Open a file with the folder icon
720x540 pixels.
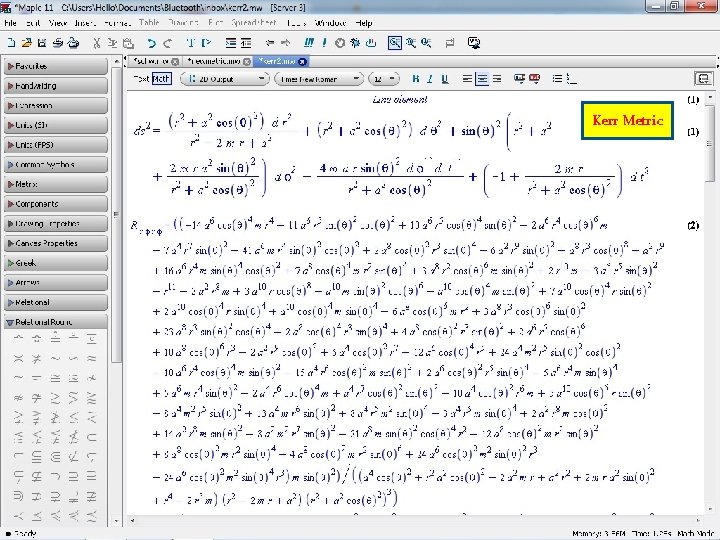(27, 43)
